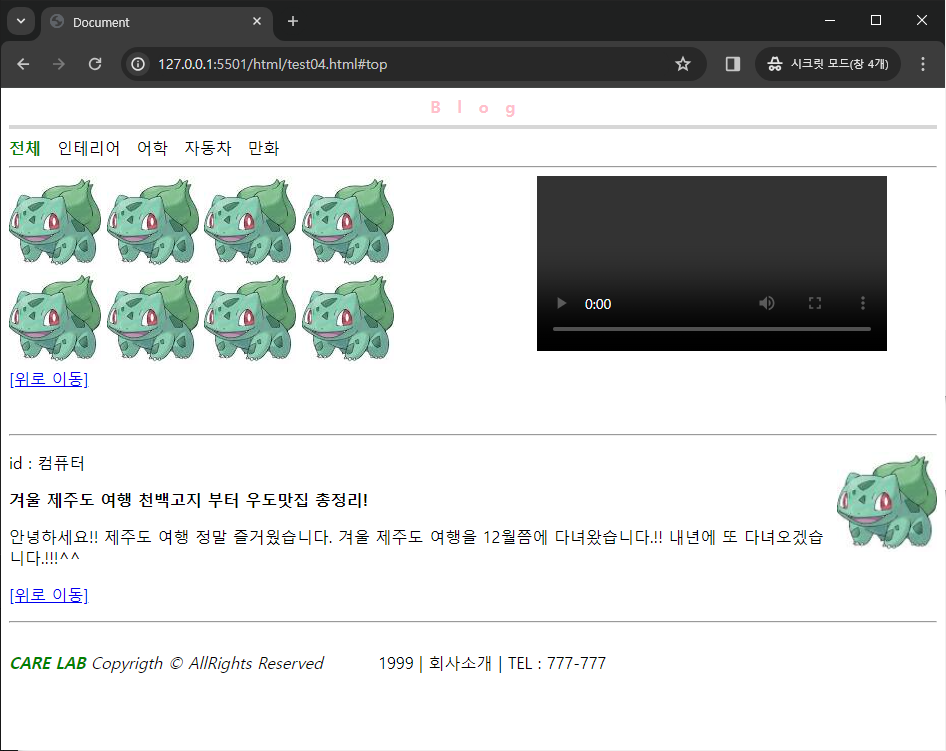
Task: Open the incognito mode indicator button
Action: pyautogui.click(x=827, y=64)
